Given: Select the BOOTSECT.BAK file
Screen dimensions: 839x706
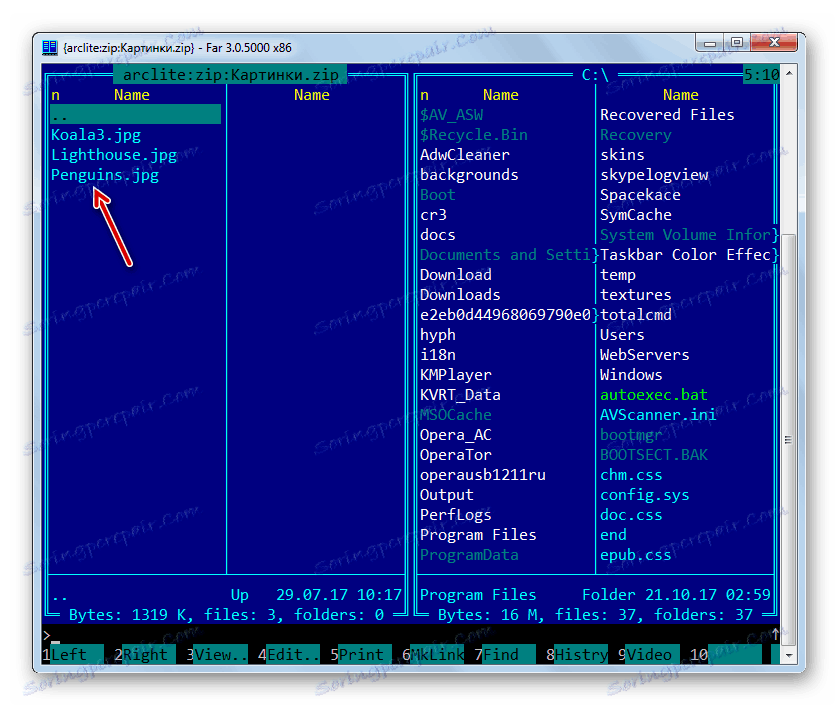Looking at the screenshot, I should [654, 455].
